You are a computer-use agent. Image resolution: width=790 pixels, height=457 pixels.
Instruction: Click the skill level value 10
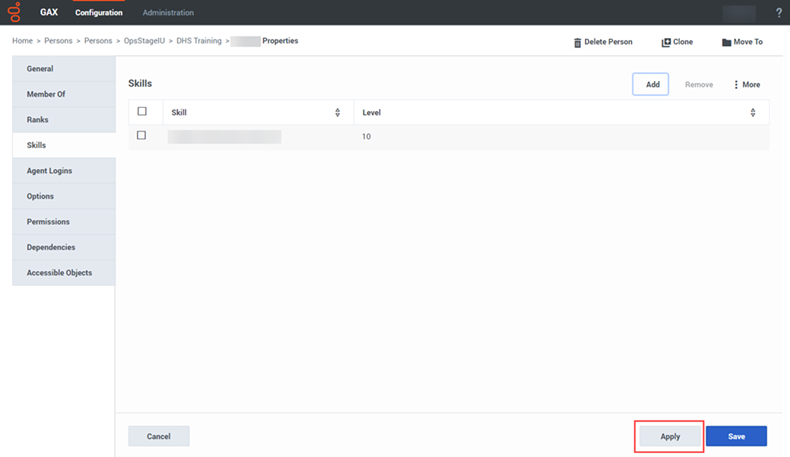[x=366, y=136]
